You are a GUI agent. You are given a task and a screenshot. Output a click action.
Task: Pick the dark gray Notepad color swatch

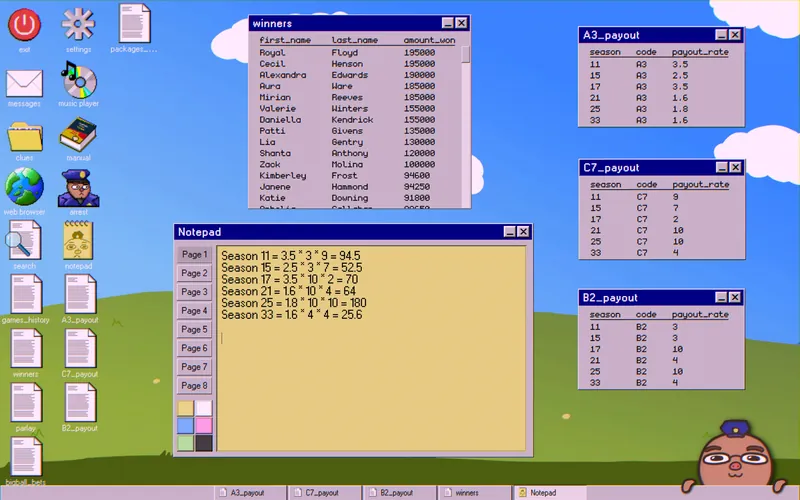coord(204,443)
